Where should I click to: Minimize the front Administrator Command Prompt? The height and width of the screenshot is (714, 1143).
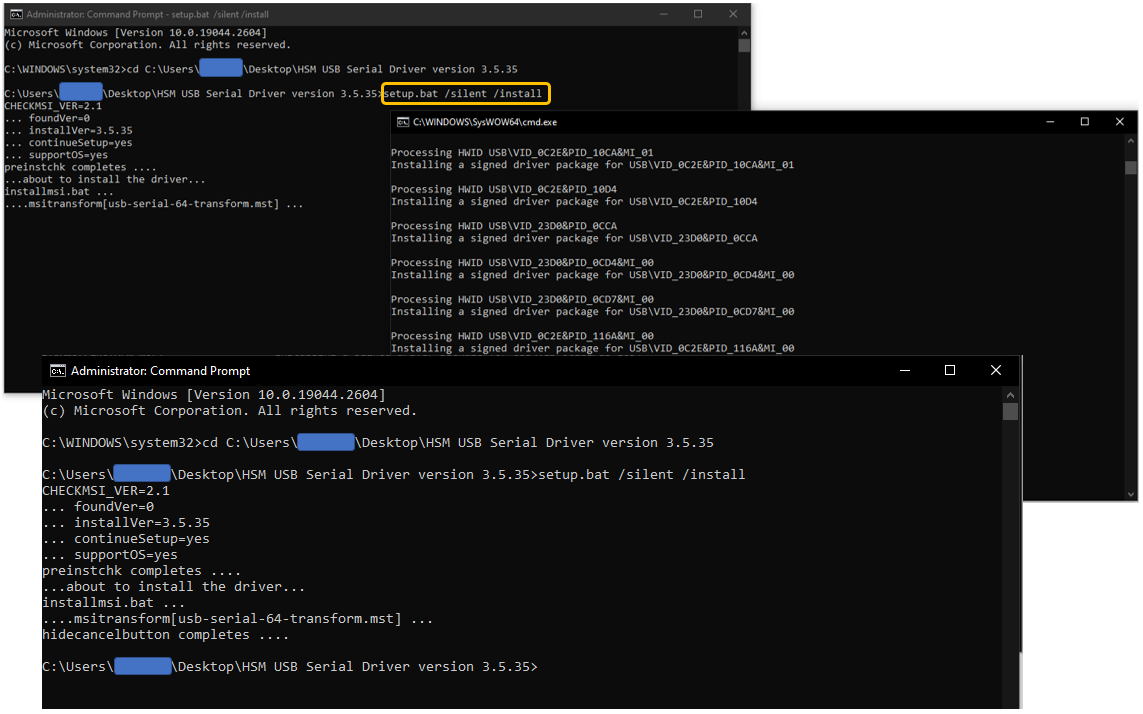coord(905,369)
